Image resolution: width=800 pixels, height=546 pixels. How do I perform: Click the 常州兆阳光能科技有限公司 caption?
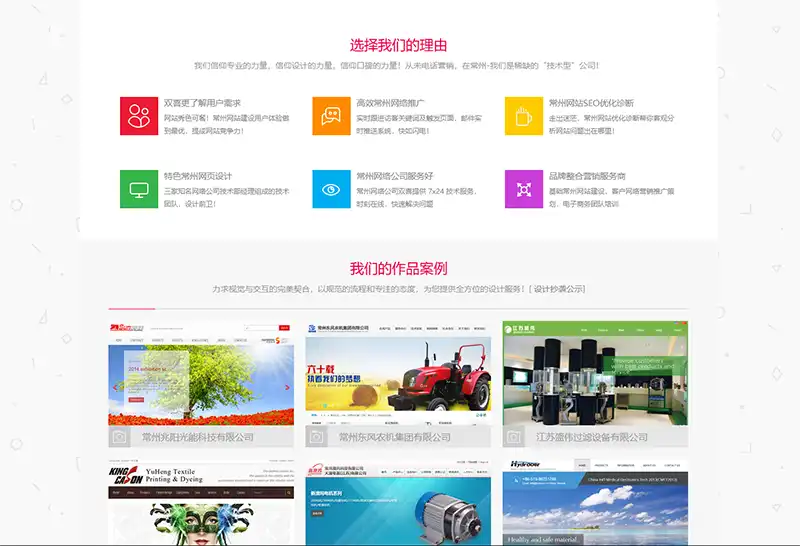point(198,437)
